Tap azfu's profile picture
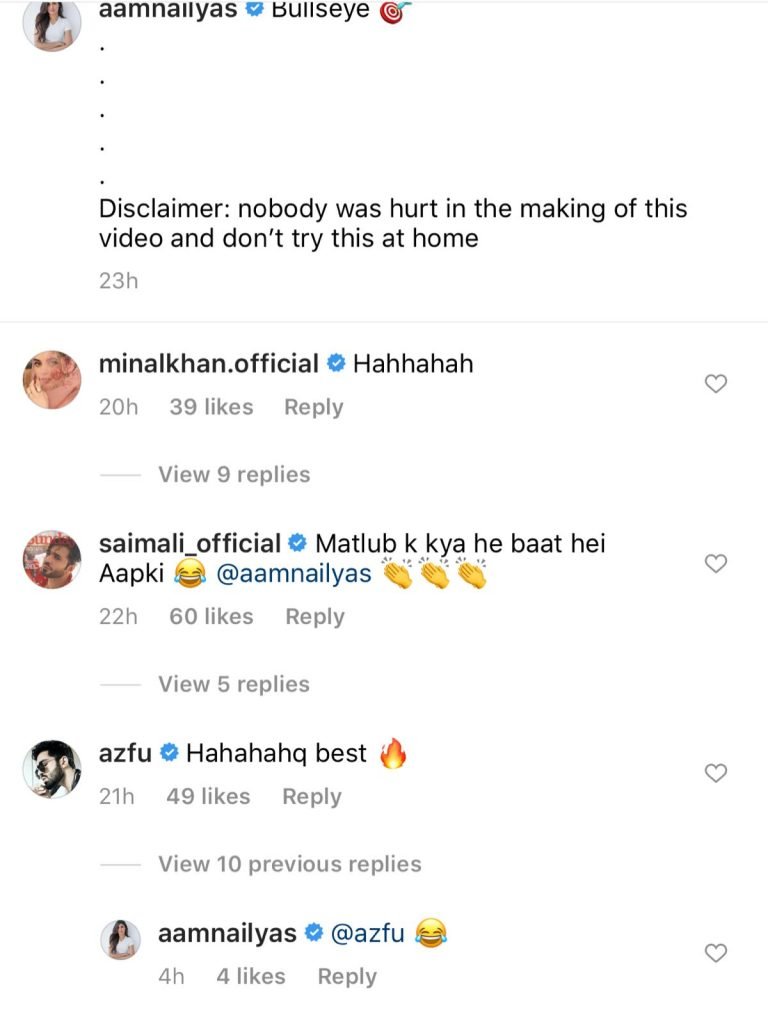The height and width of the screenshot is (1024, 768). (x=52, y=769)
